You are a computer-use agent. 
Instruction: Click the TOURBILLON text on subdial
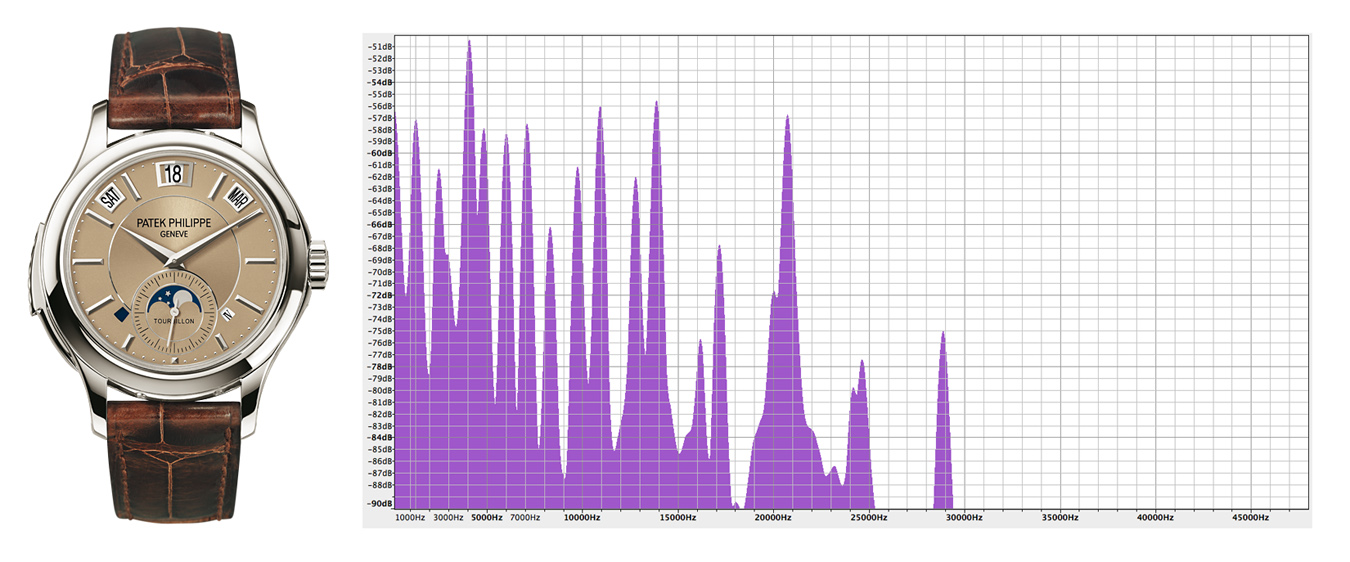[175, 320]
